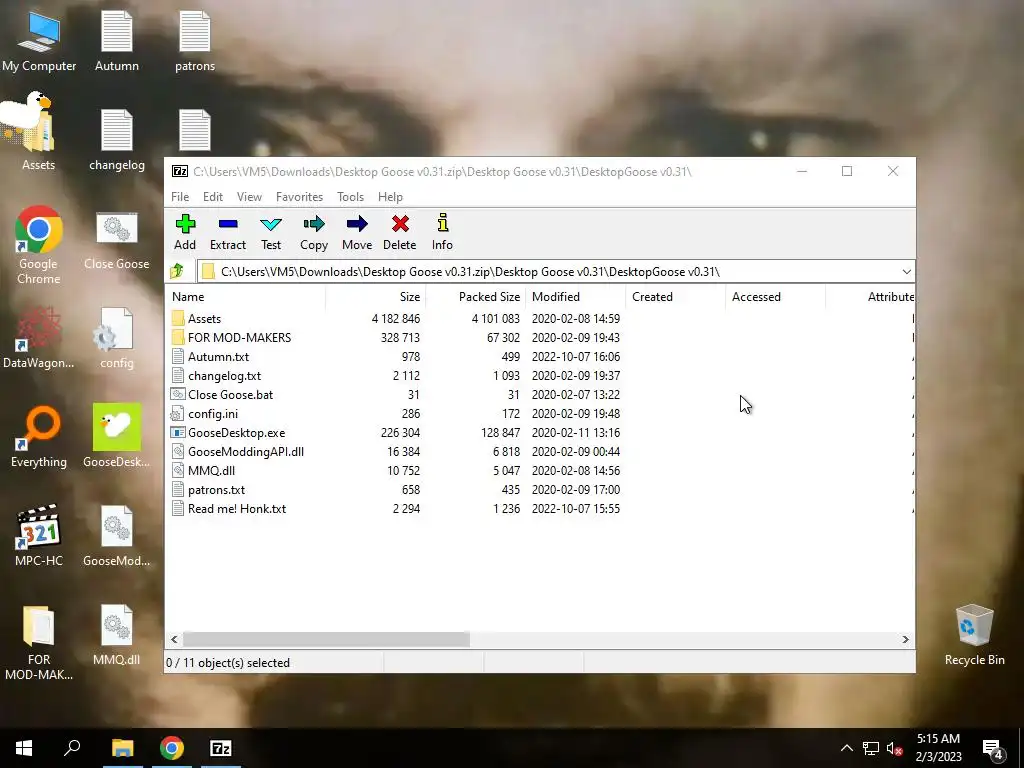Click the 7-Zip taskbar button
Image resolution: width=1024 pixels, height=768 pixels.
tap(221, 748)
